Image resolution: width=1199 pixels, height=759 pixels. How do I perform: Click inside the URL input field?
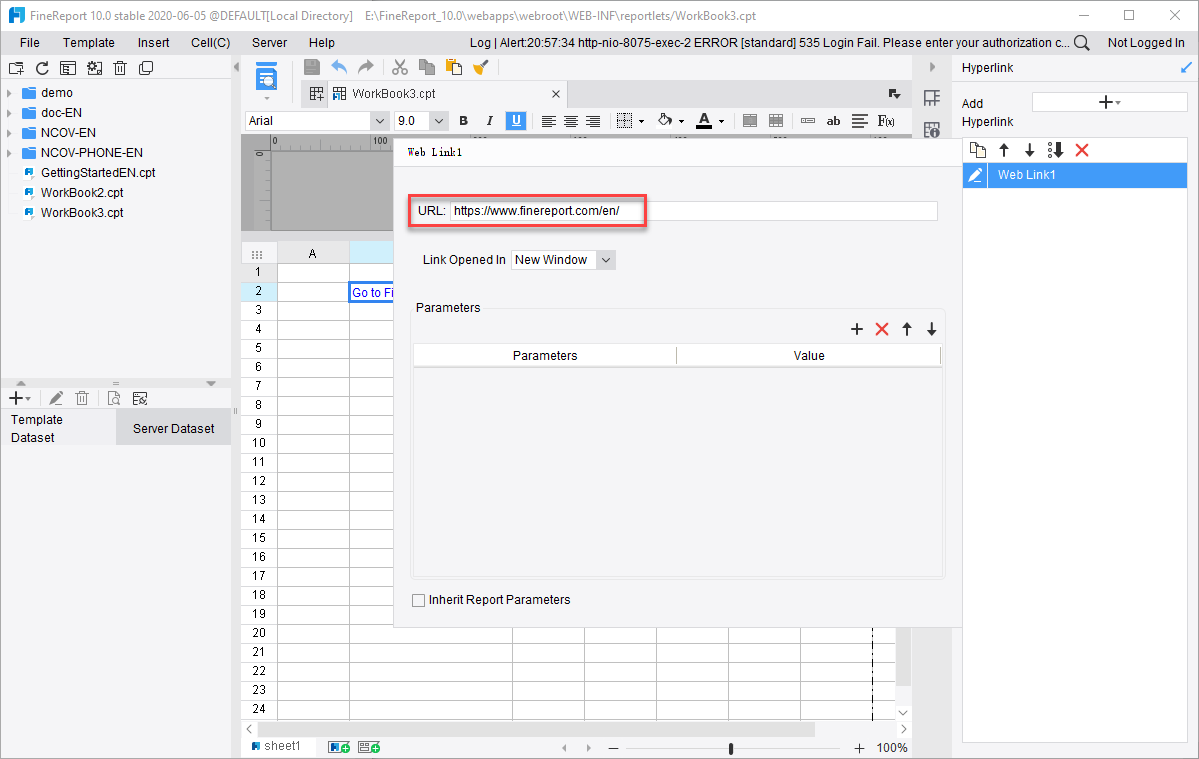tap(690, 211)
